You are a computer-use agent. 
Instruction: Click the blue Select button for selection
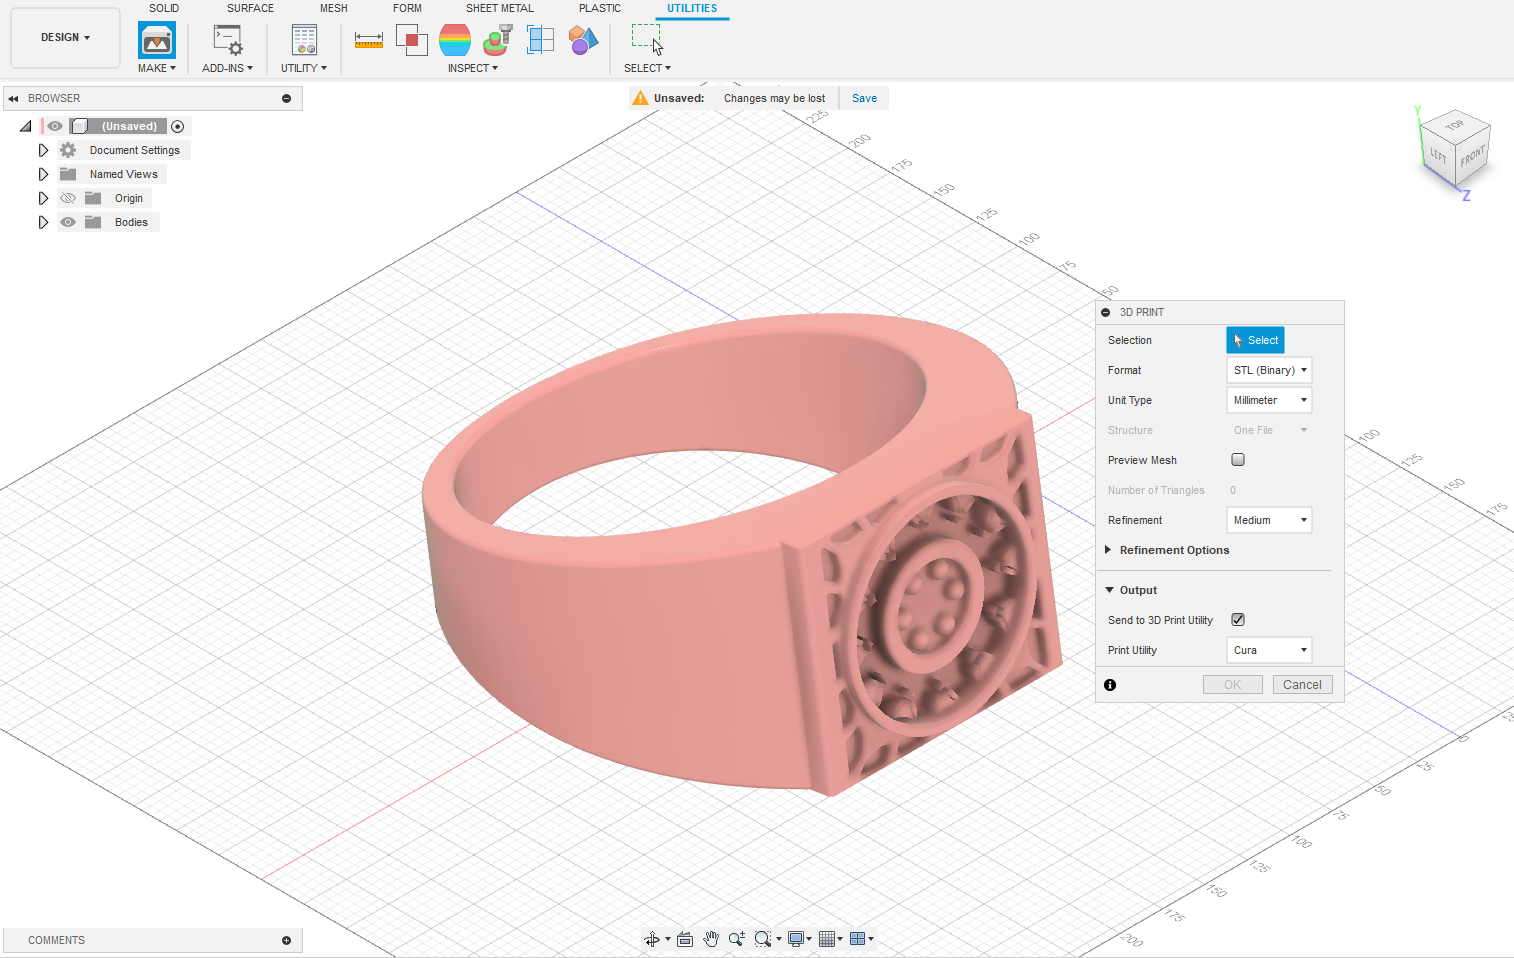click(1255, 340)
